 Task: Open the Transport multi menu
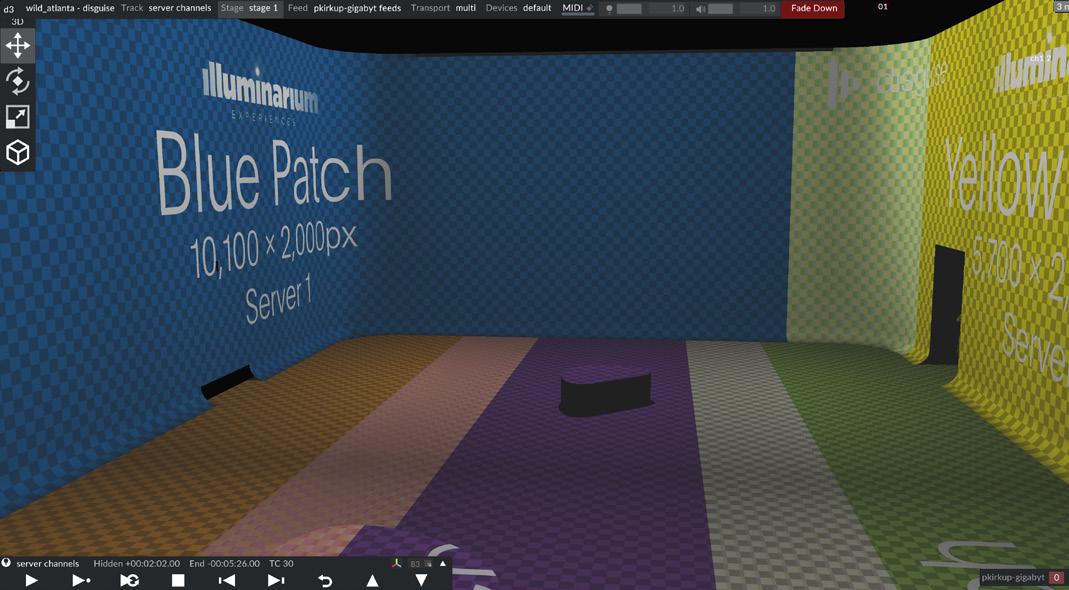[x=443, y=8]
